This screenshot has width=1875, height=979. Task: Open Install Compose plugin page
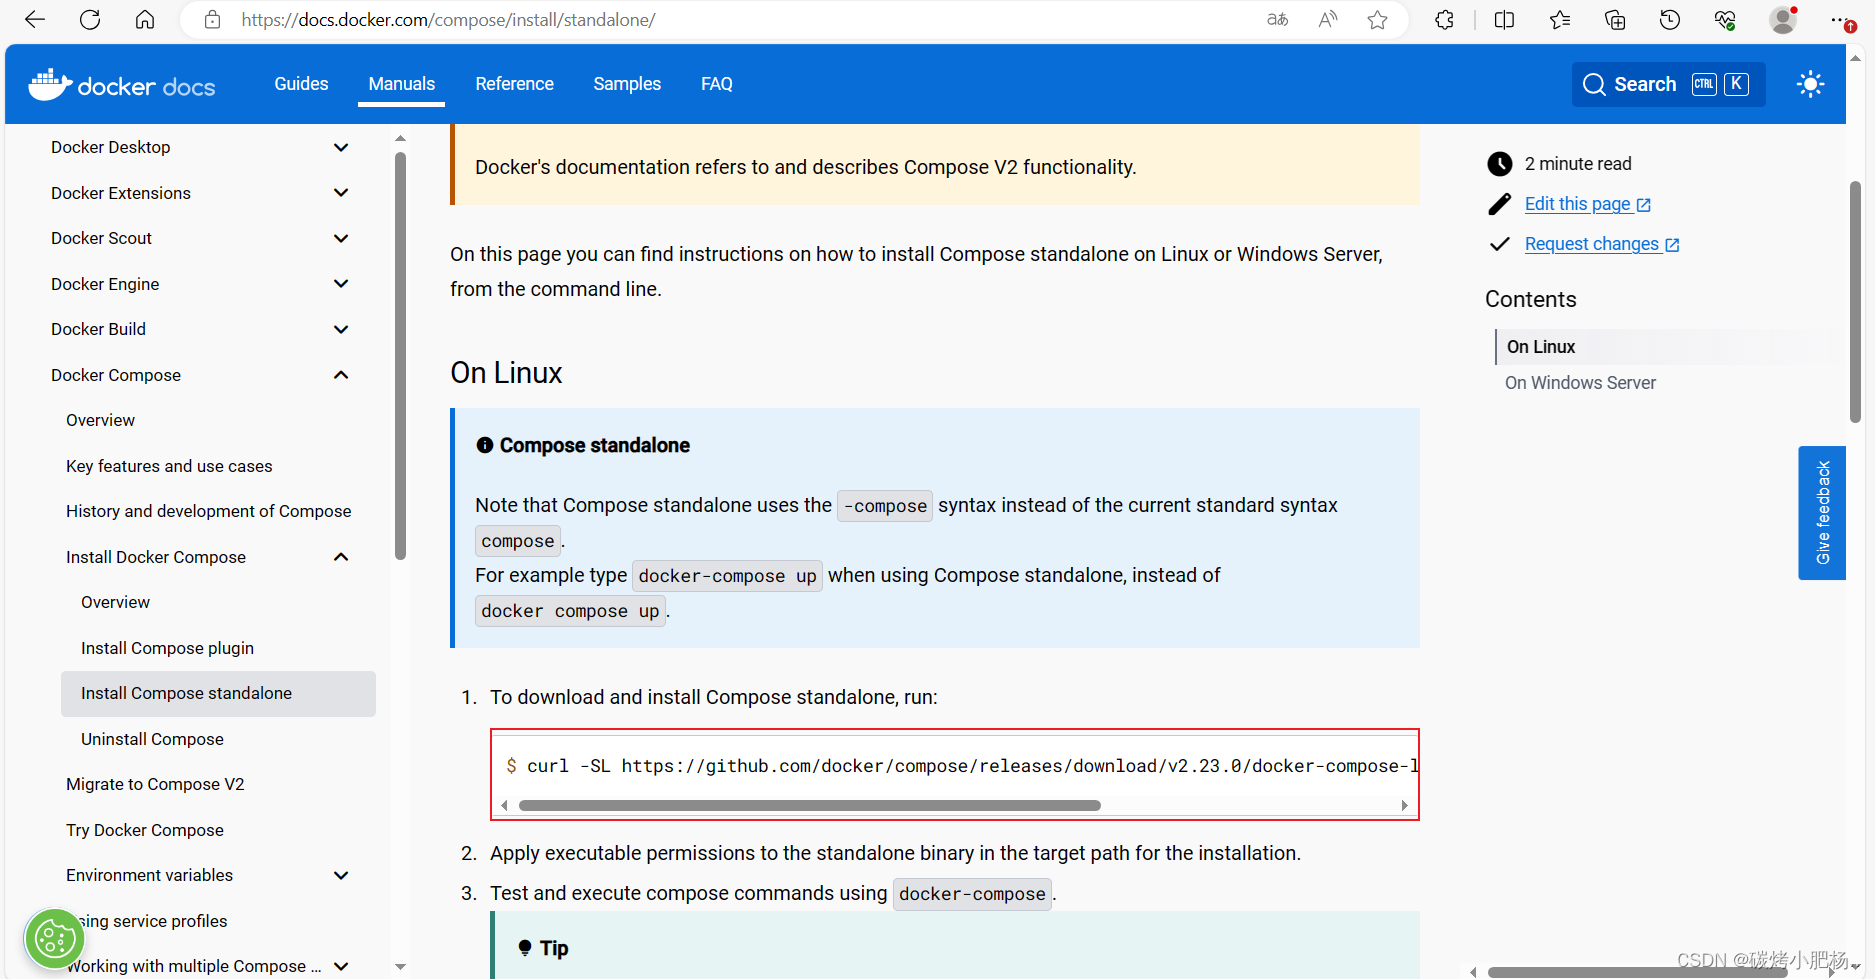coord(167,648)
